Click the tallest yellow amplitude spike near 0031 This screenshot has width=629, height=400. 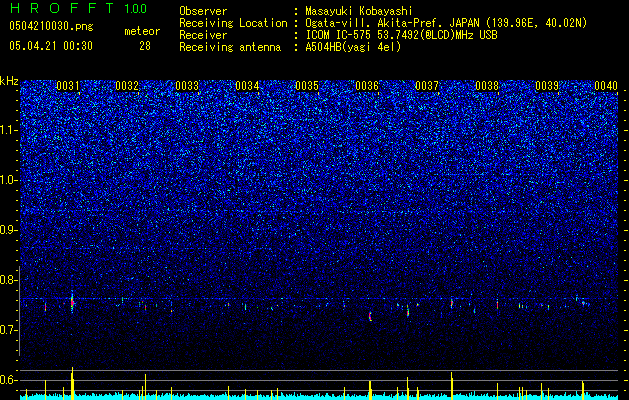coord(72,381)
